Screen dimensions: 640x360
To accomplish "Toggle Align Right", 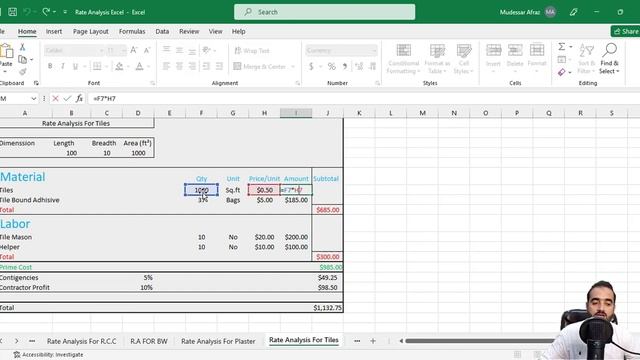I will [192, 66].
